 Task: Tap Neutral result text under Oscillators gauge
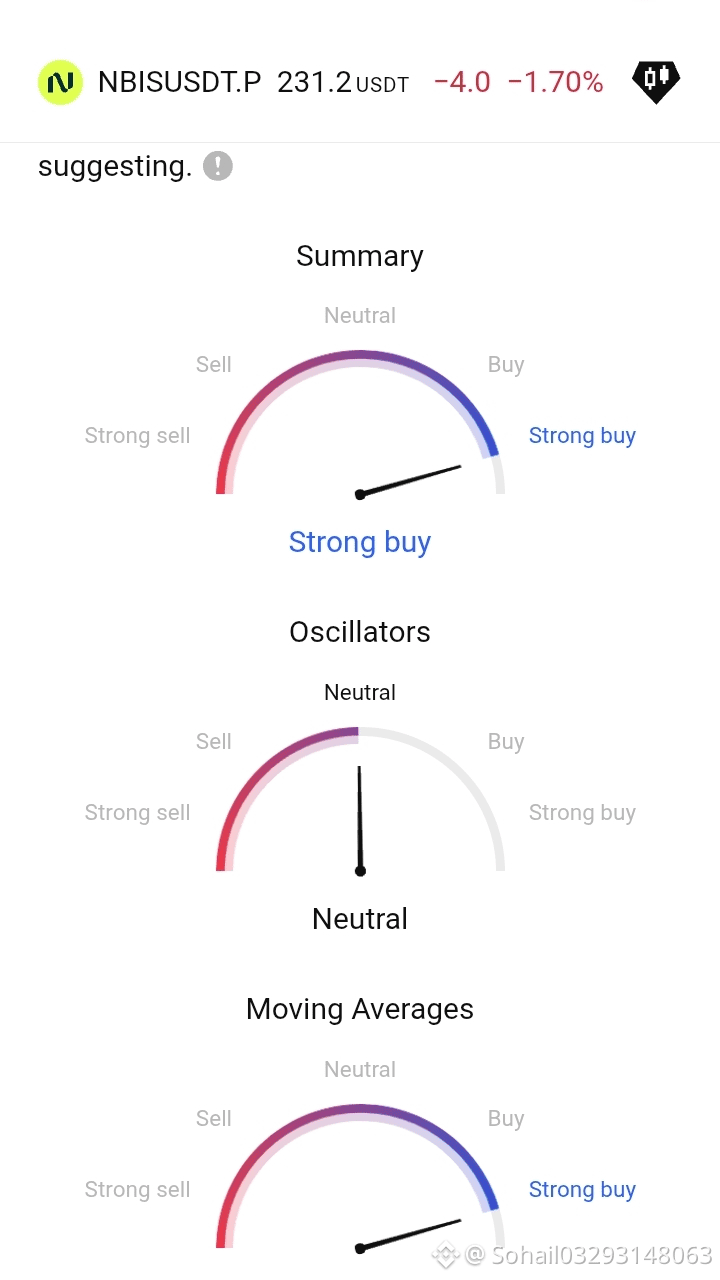pos(360,919)
